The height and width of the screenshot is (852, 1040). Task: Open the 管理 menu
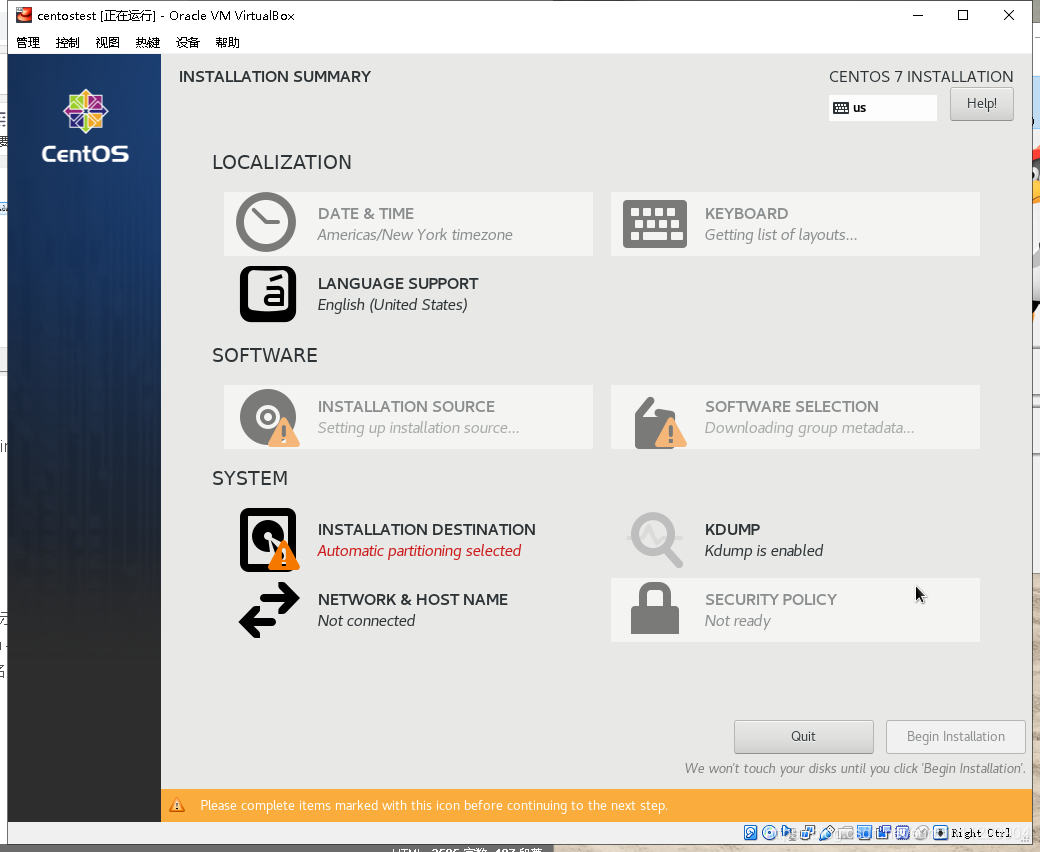click(x=28, y=42)
